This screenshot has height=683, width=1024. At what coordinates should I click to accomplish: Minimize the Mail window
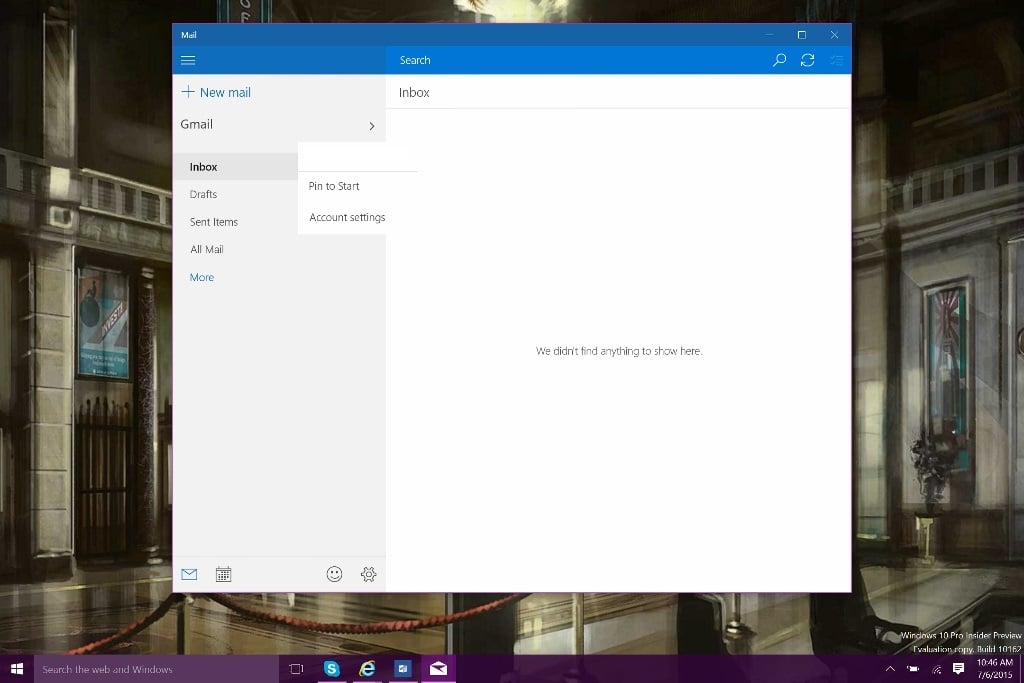point(769,35)
